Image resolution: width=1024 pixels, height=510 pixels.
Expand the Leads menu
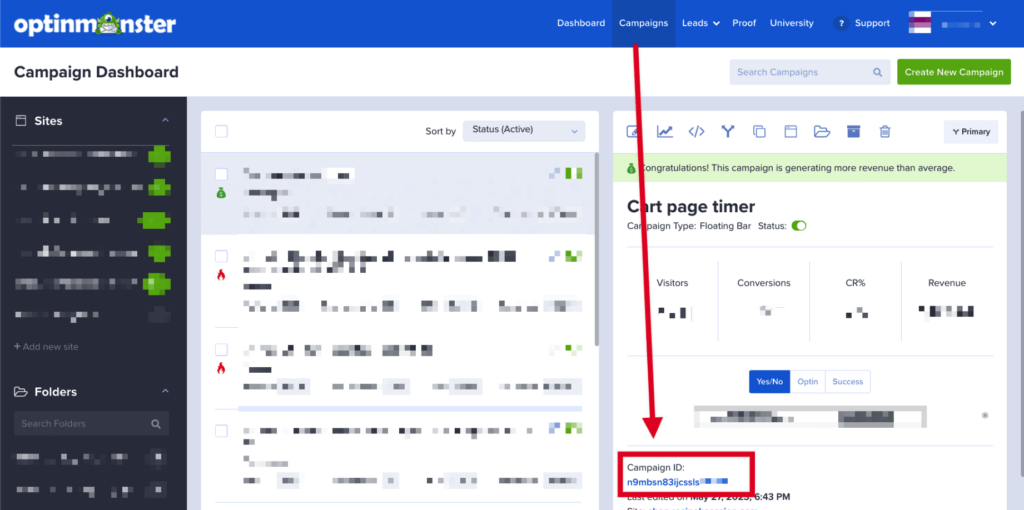point(701,23)
